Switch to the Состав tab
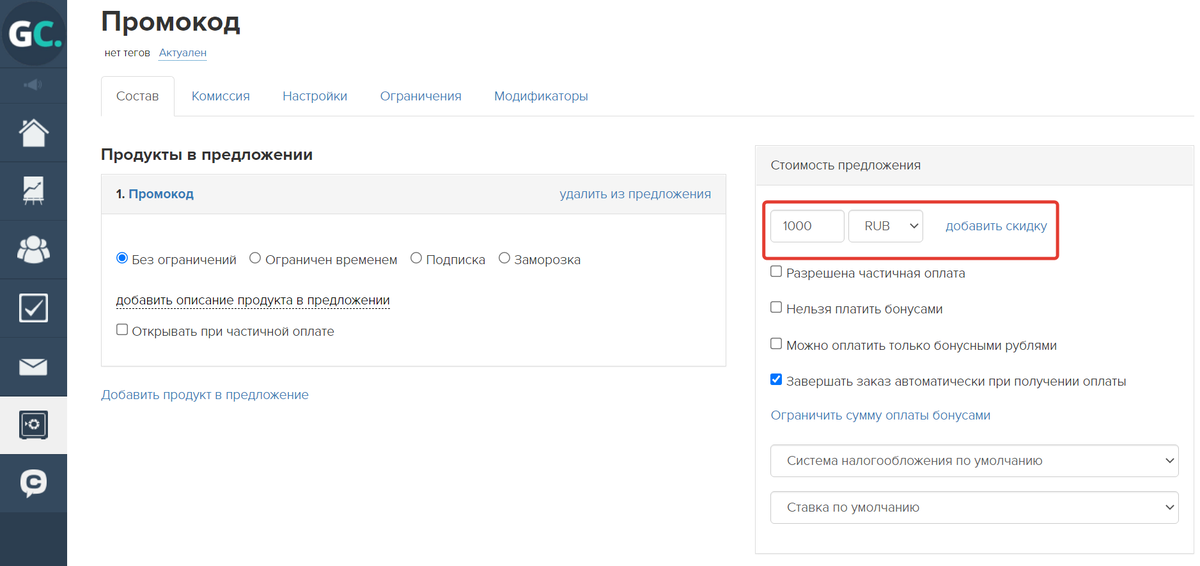Viewport: 1200px width, 566px height. point(137,96)
